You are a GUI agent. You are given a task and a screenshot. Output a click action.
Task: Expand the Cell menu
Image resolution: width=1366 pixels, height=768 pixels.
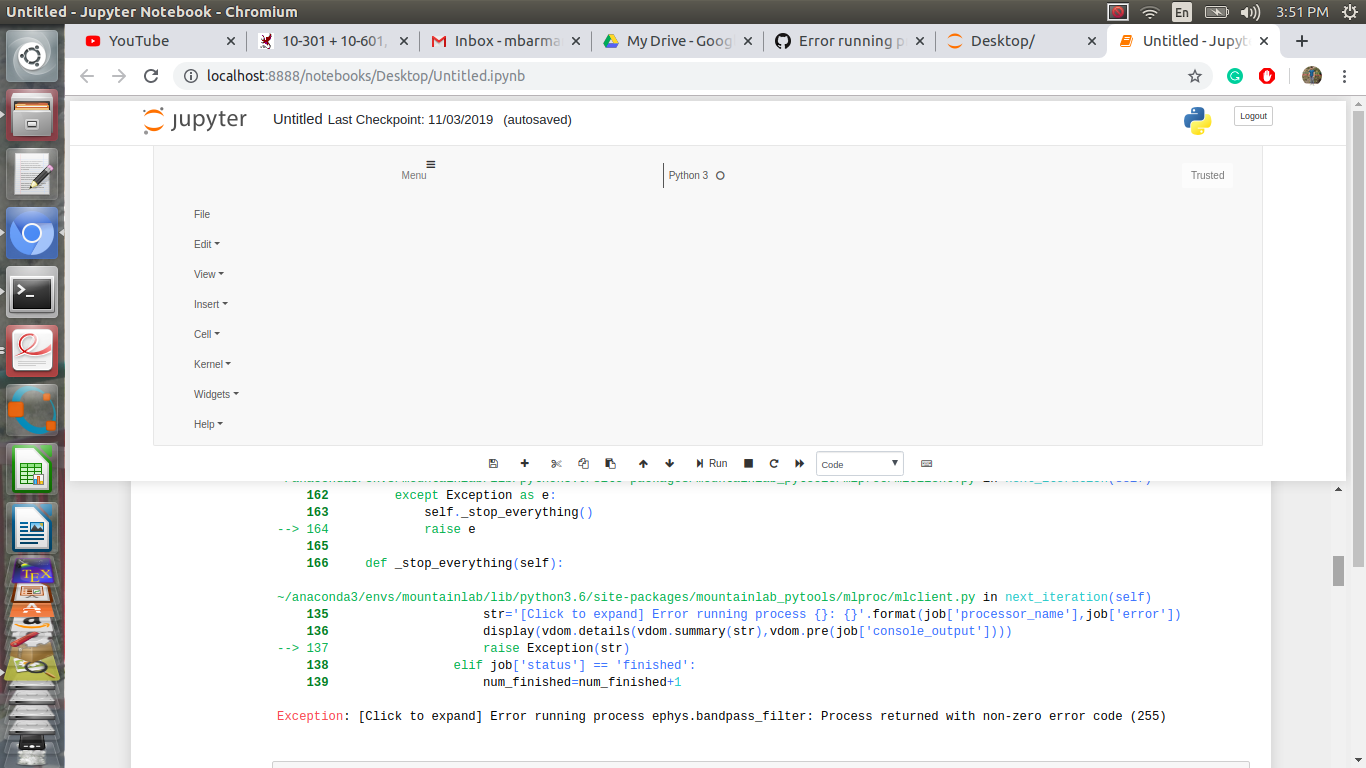(x=206, y=334)
